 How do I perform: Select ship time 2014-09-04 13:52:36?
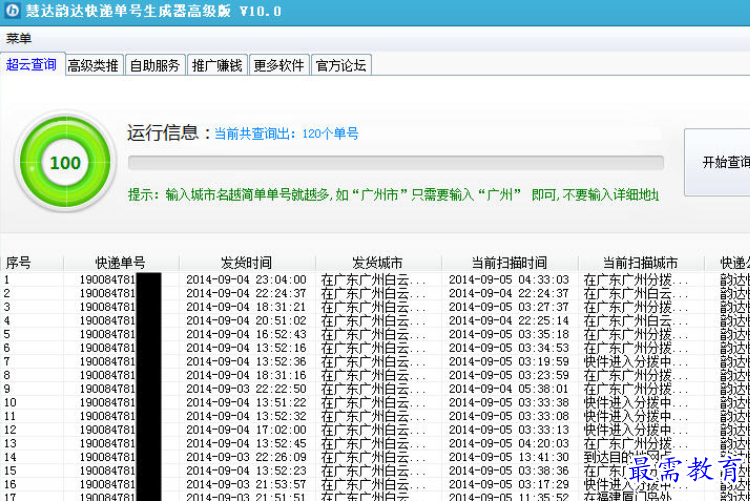(x=246, y=361)
